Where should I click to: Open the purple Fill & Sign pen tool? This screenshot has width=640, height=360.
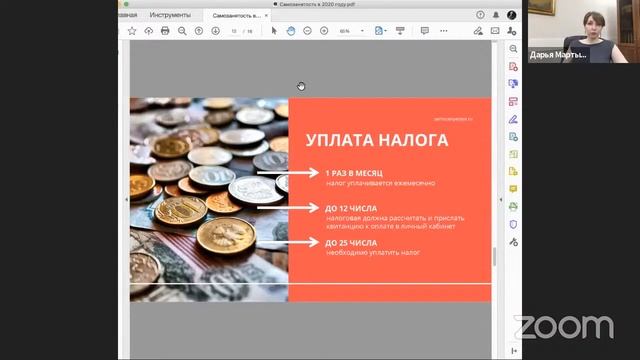513,119
